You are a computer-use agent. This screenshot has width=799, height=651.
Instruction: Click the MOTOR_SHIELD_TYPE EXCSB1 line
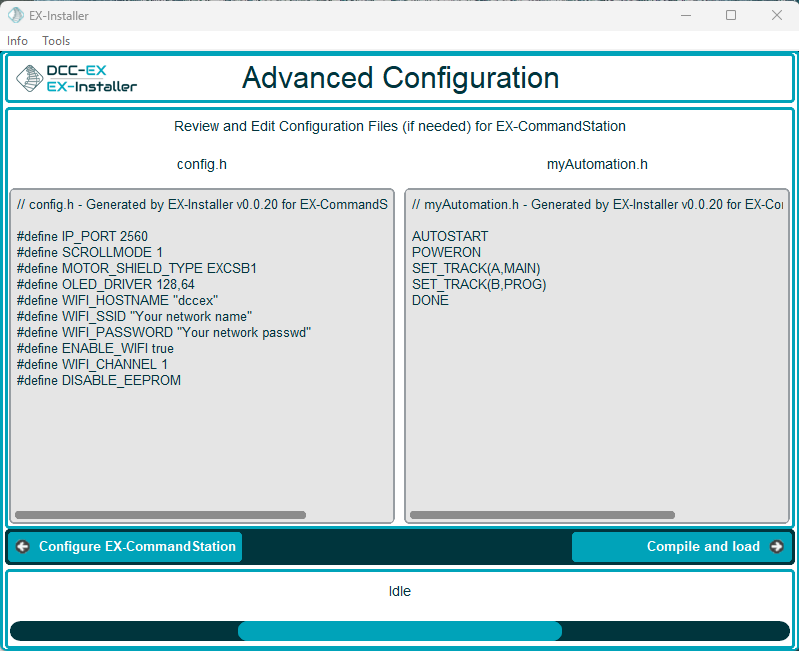click(x=137, y=268)
